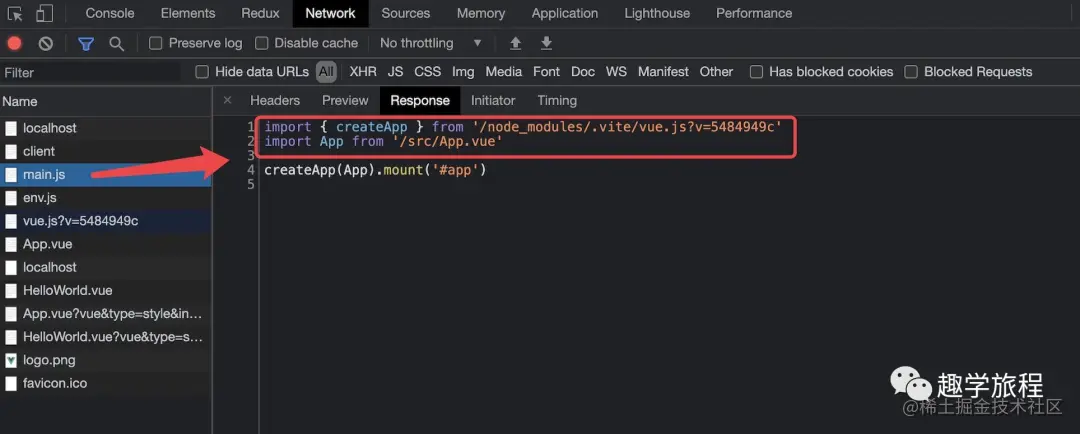Click the logo.png file icon
1080x434 pixels.
10,360
